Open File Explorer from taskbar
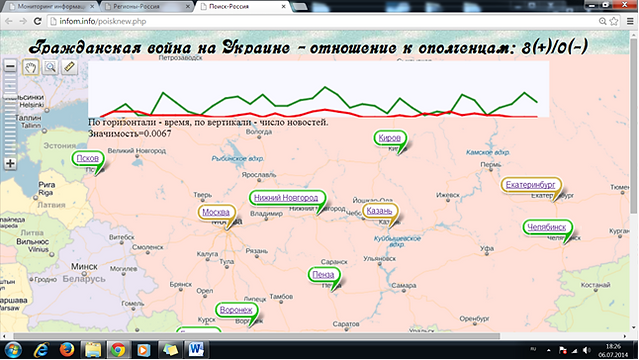The width and height of the screenshot is (639, 360). point(93,350)
